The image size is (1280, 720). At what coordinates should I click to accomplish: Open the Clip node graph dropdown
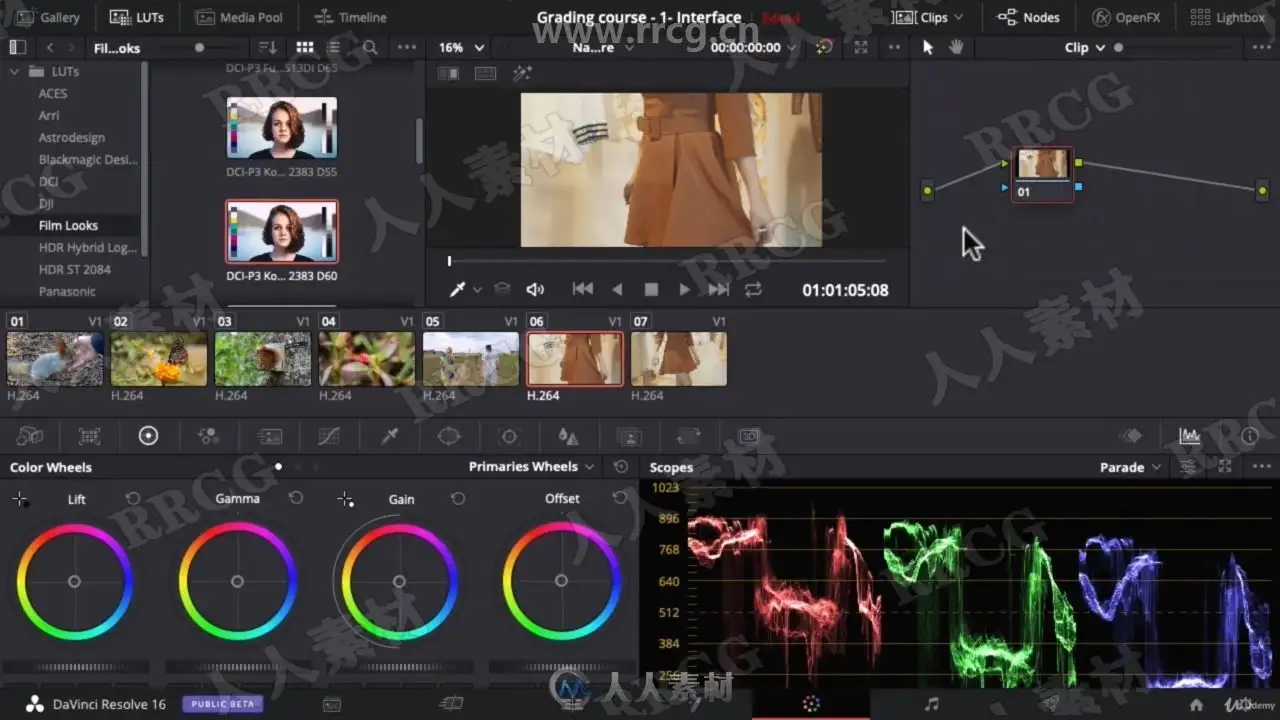1085,47
